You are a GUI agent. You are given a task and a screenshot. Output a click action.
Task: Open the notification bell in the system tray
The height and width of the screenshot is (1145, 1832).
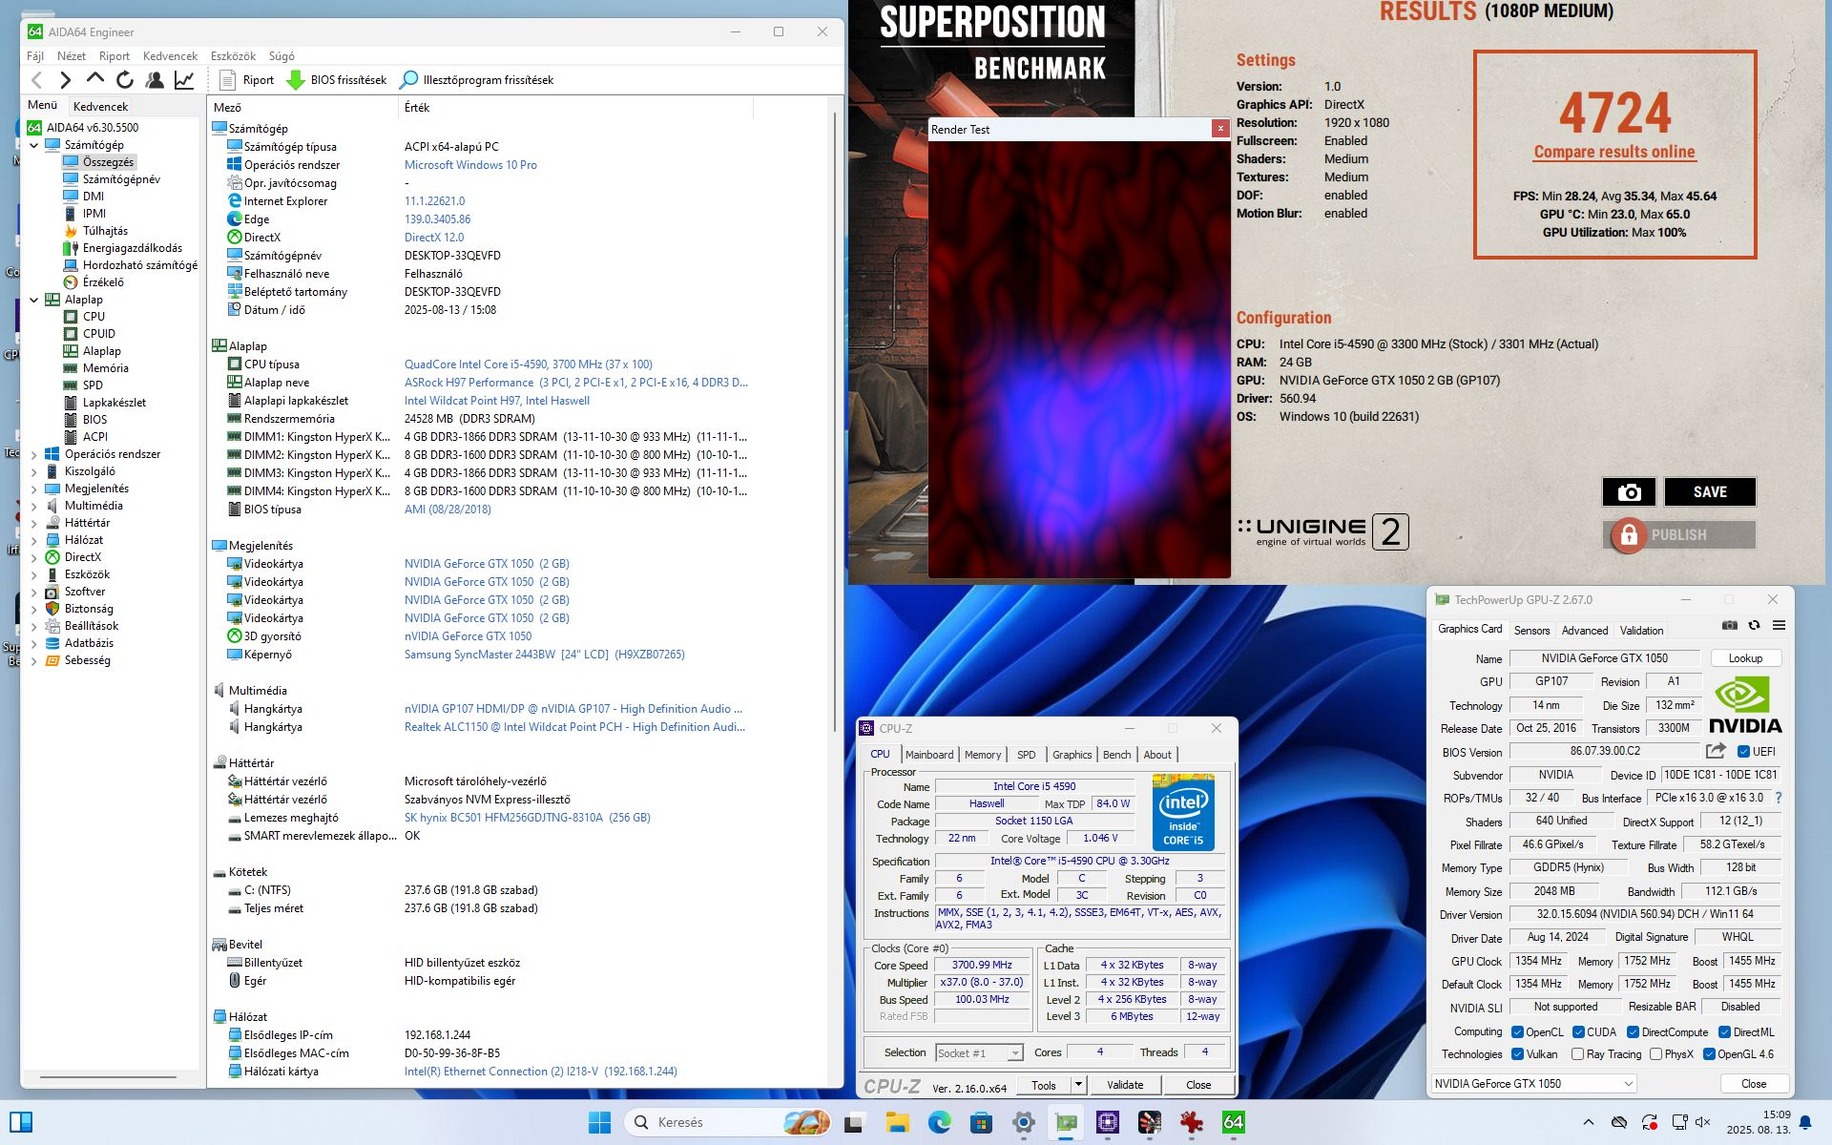[x=1805, y=1122]
